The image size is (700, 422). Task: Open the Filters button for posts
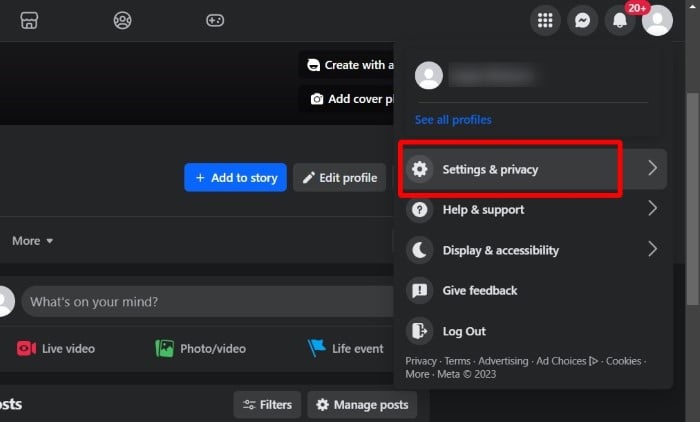267,405
